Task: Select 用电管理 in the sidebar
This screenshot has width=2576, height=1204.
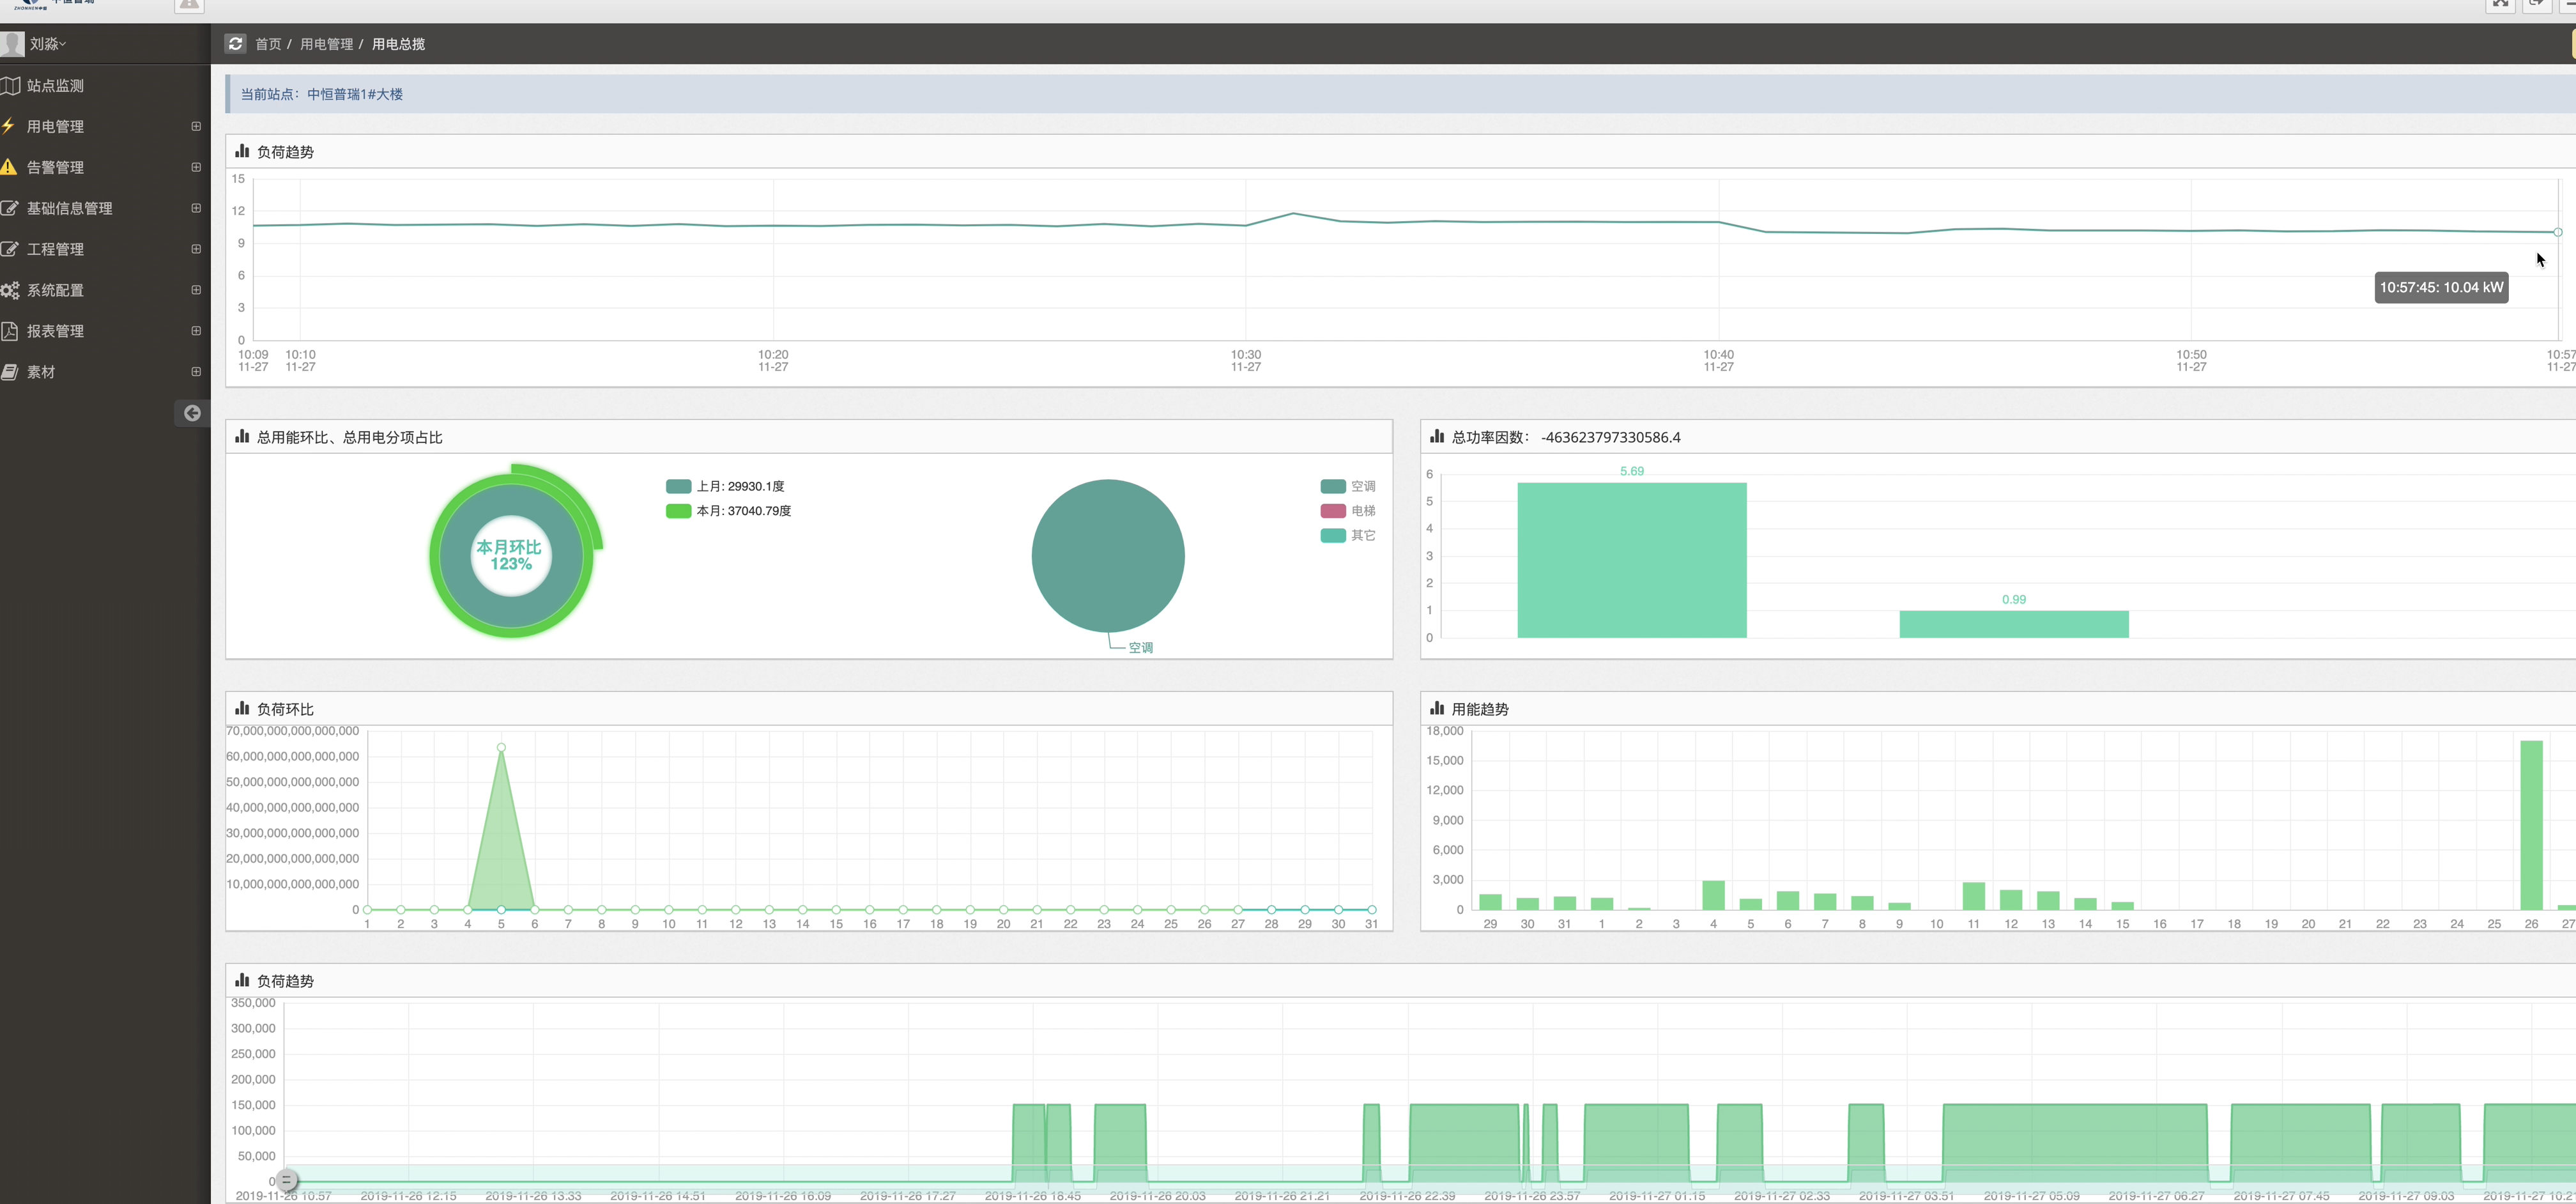Action: [105, 126]
